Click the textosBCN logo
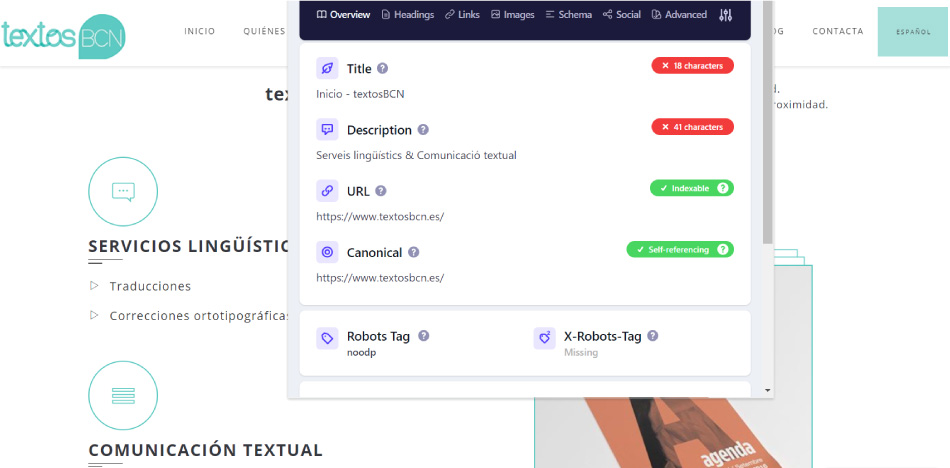Viewport: 950px width, 468px height. click(x=63, y=36)
